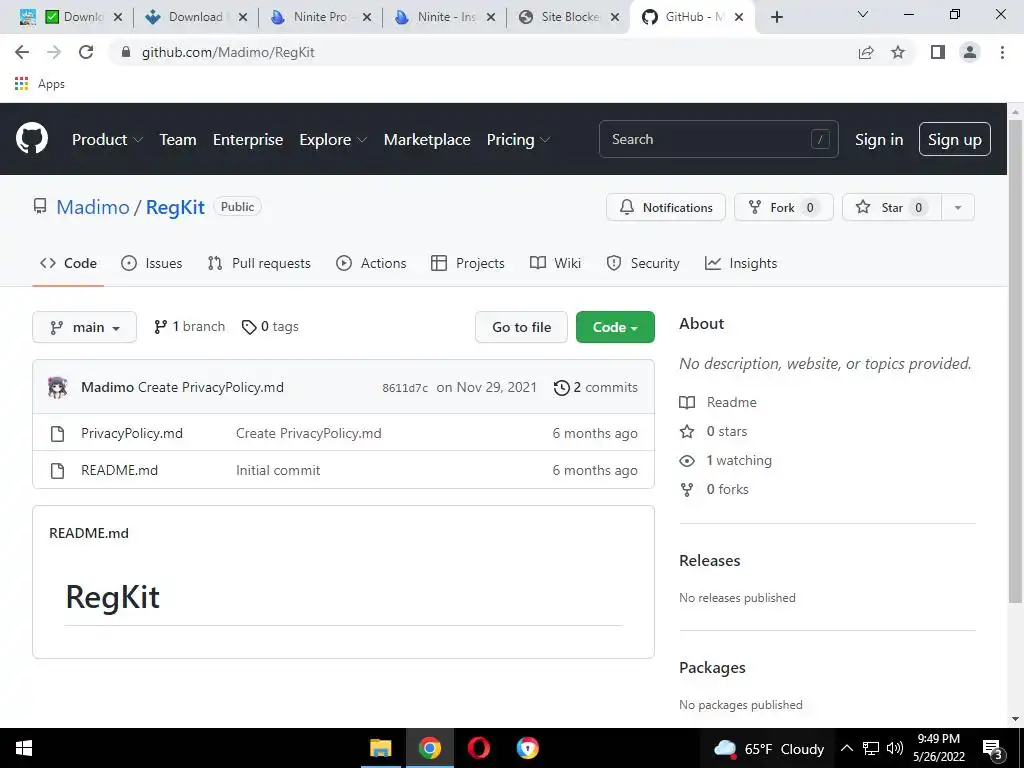
Task: Open commit hash 8611d7c
Action: (405, 388)
